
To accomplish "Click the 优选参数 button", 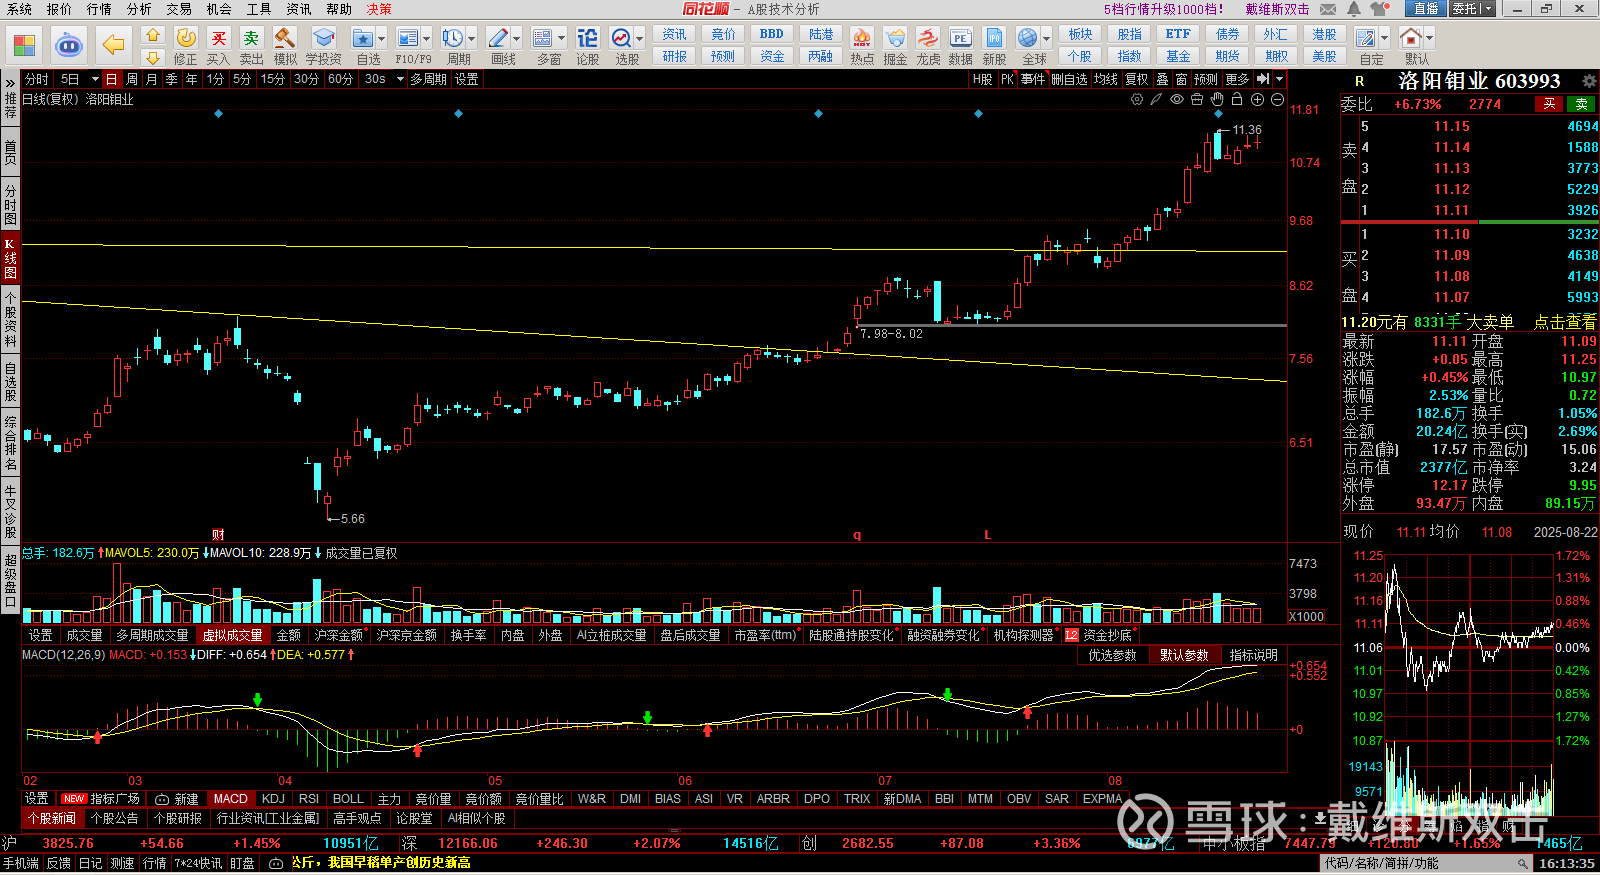I will [1112, 655].
